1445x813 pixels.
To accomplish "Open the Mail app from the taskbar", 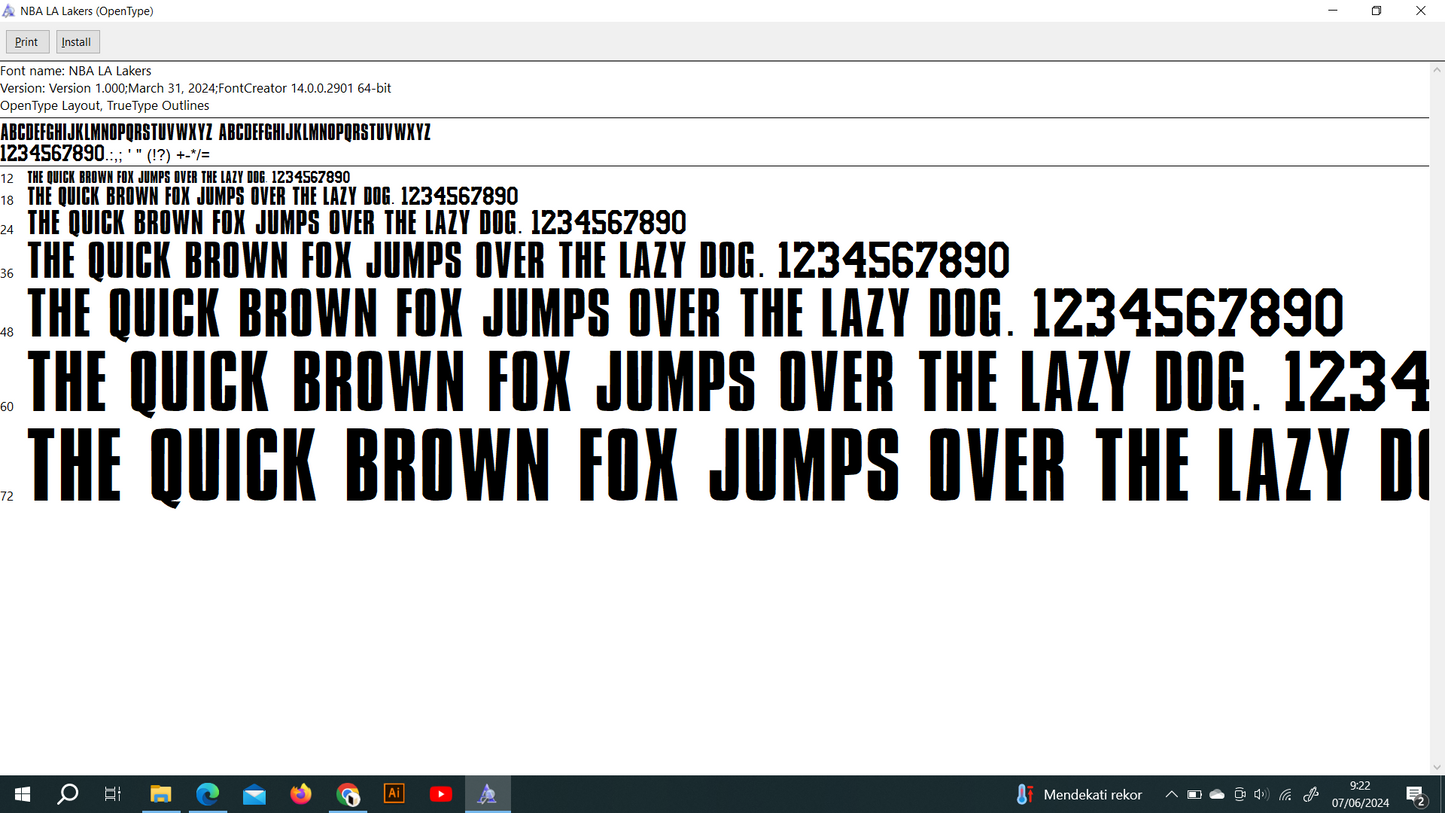I will 254,794.
